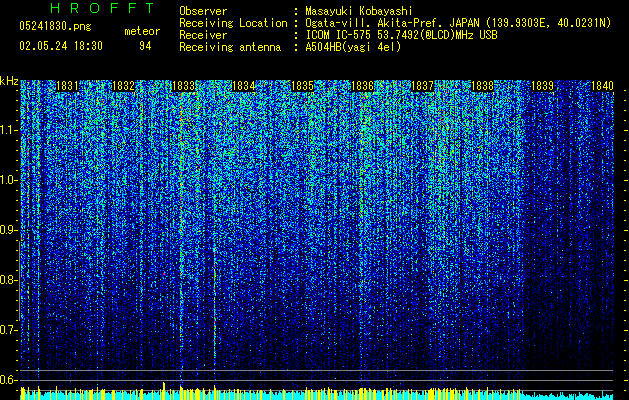
Task: Click the 0.6 frequency axis label
Action: point(9,380)
